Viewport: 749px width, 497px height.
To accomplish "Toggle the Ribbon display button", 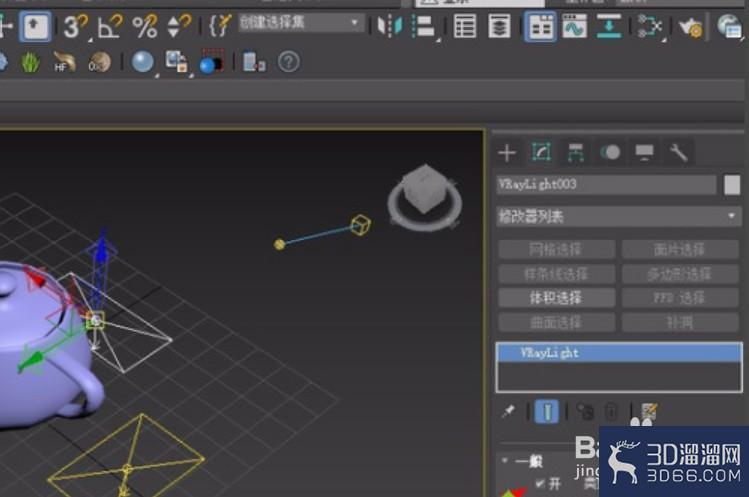I will coord(540,27).
